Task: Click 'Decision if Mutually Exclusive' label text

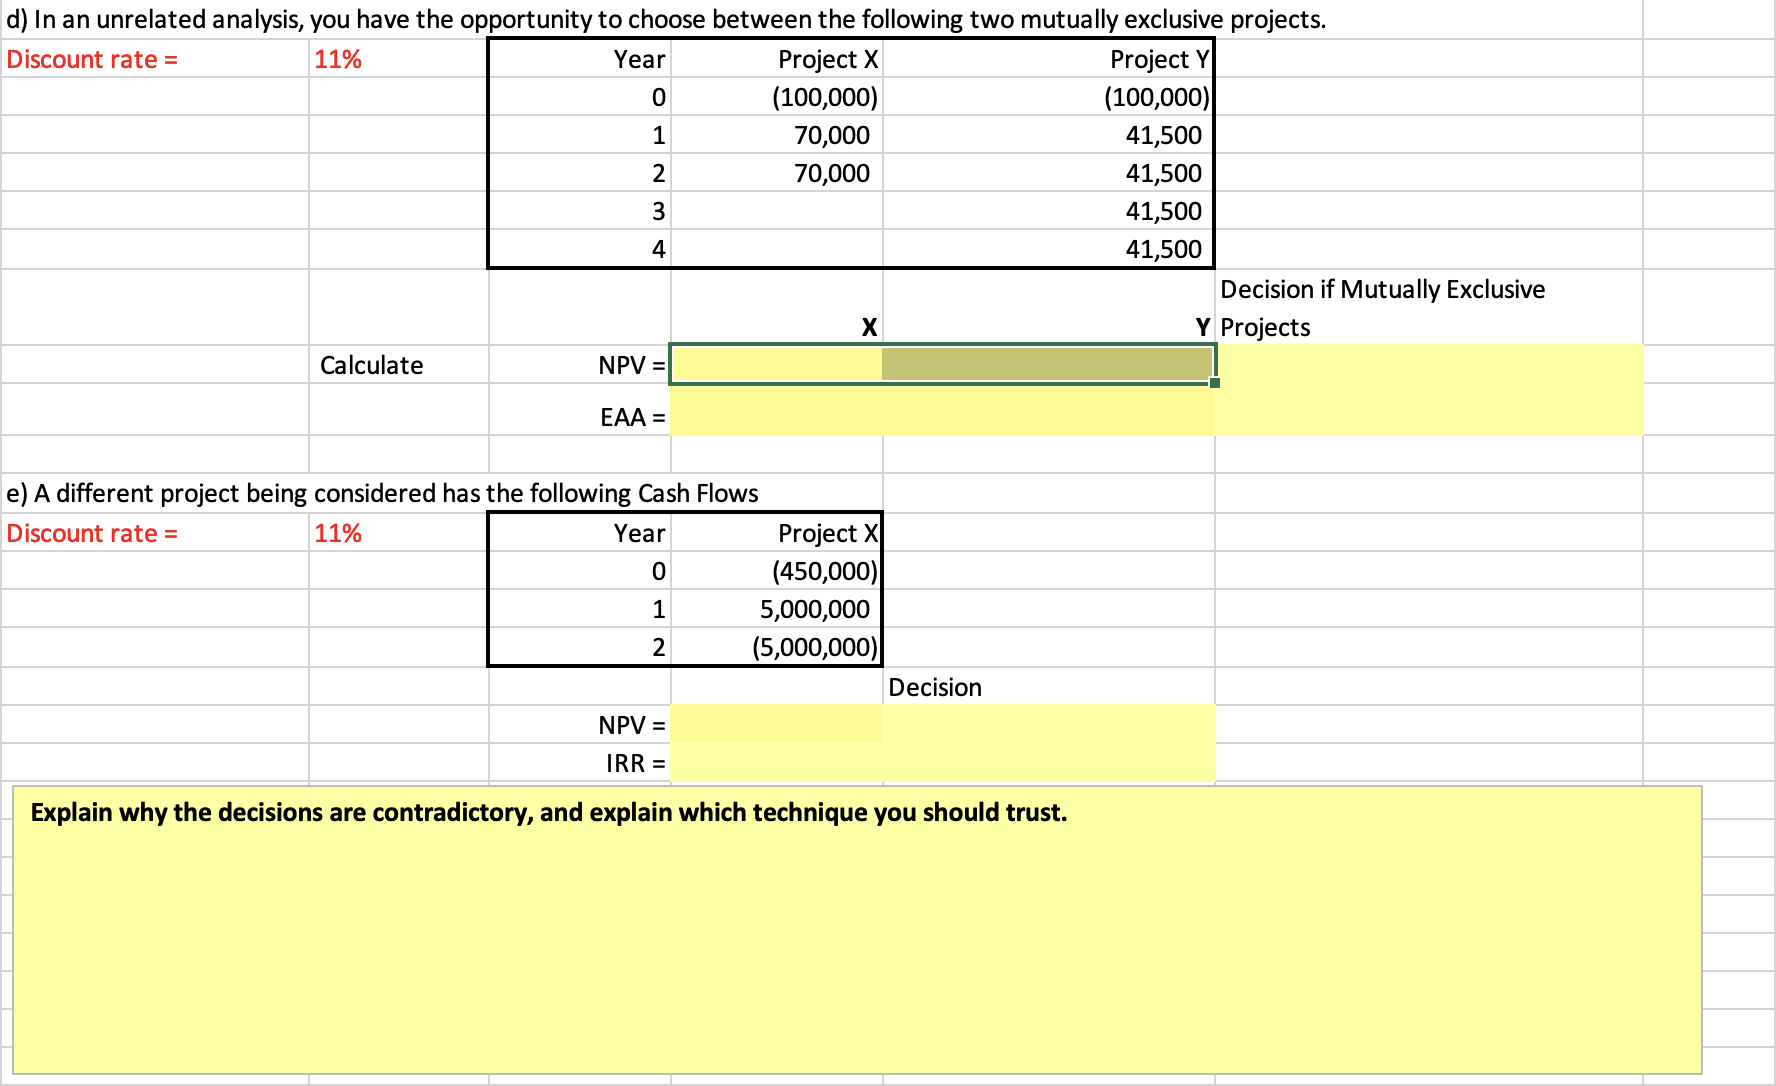Action: click(x=1382, y=289)
